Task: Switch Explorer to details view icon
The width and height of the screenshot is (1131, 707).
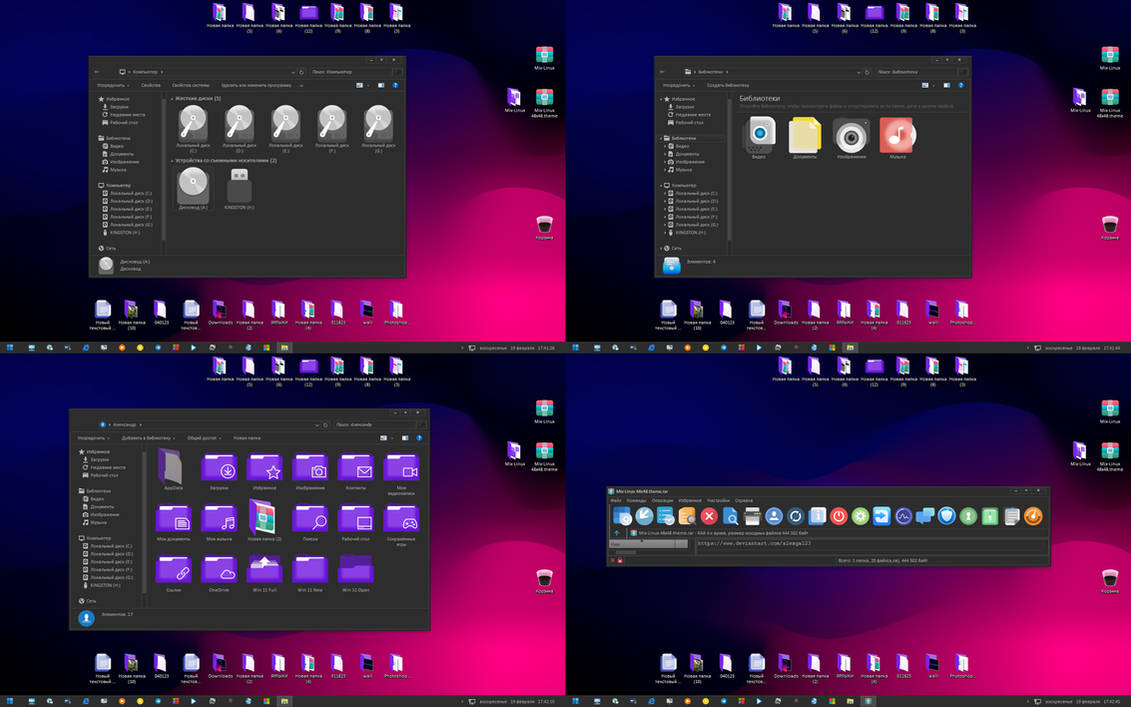Action: pyautogui.click(x=383, y=438)
